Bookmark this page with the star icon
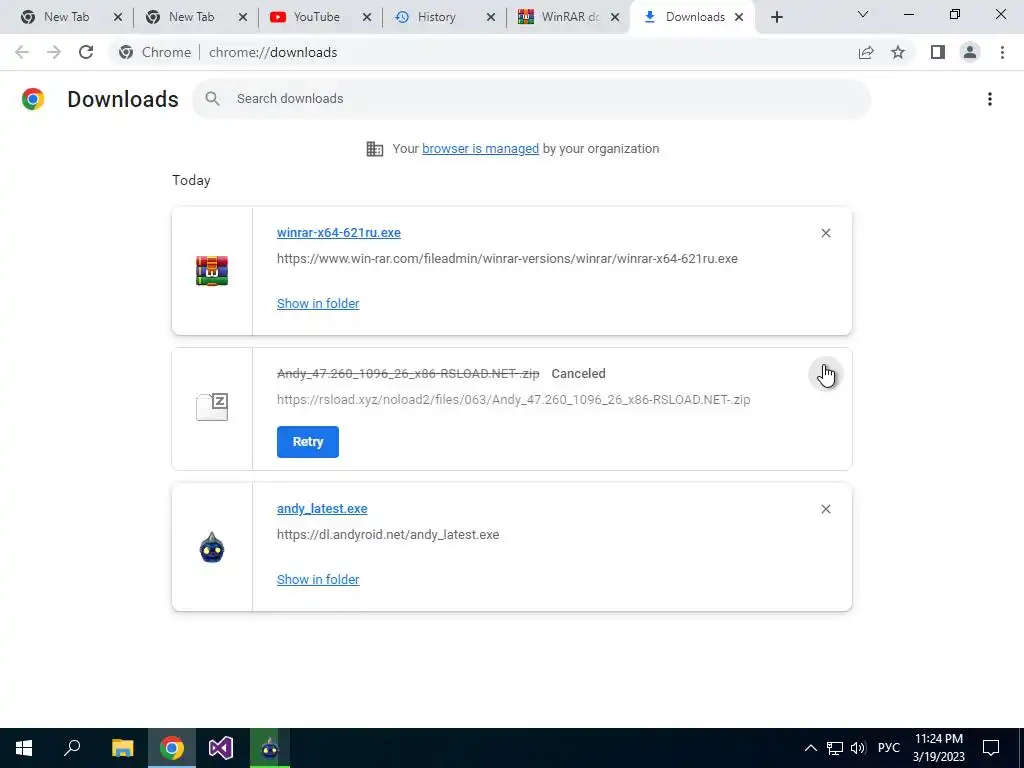The width and height of the screenshot is (1024, 768). 898,52
